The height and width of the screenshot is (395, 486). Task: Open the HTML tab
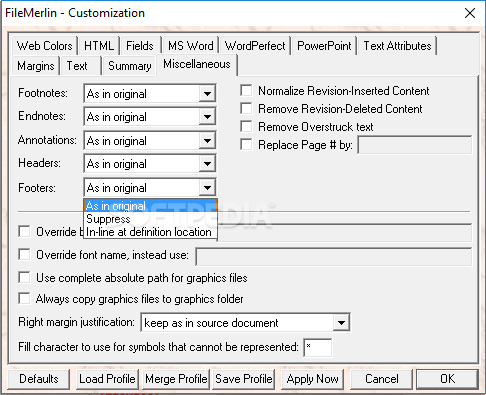[x=99, y=46]
